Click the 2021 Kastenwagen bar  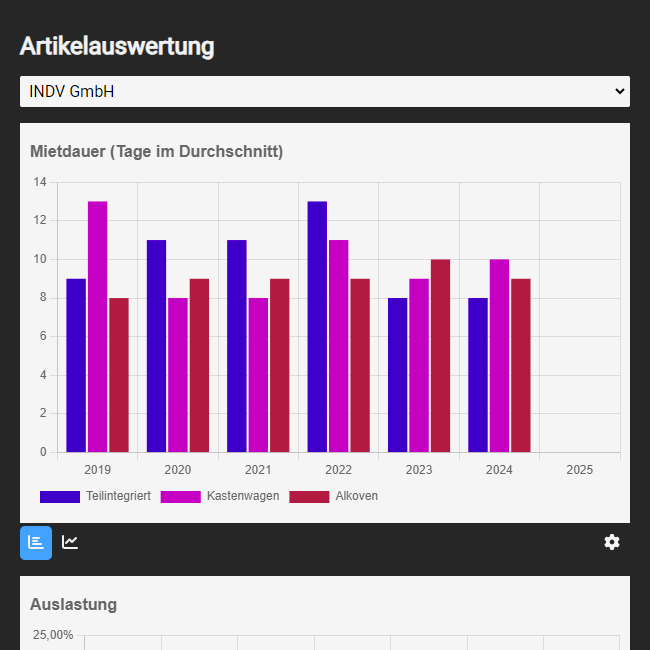coord(258,375)
